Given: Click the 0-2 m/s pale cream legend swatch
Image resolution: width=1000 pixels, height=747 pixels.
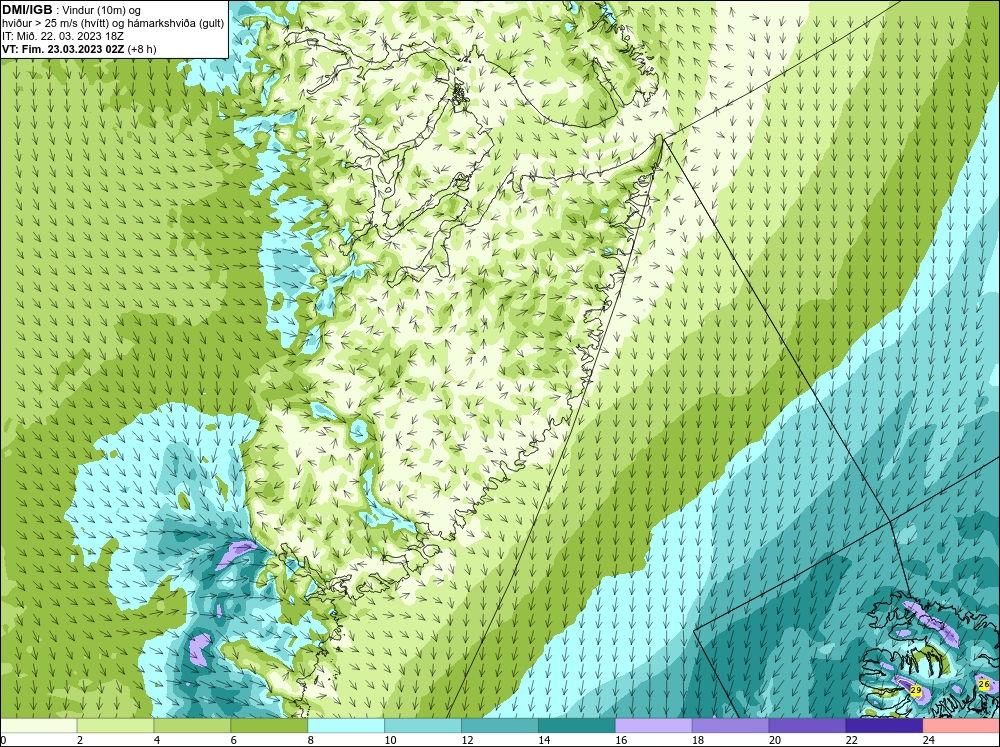Looking at the screenshot, I should click(39, 726).
